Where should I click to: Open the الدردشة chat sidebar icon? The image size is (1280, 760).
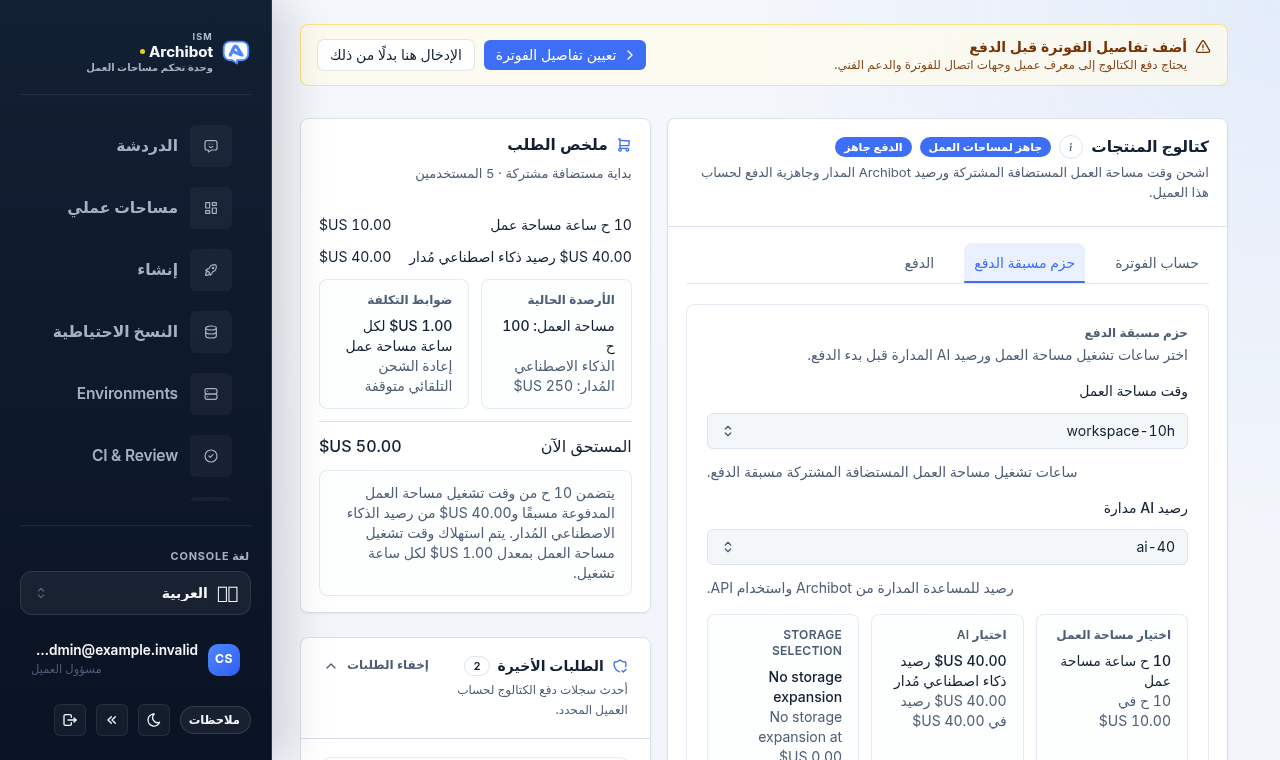(211, 146)
